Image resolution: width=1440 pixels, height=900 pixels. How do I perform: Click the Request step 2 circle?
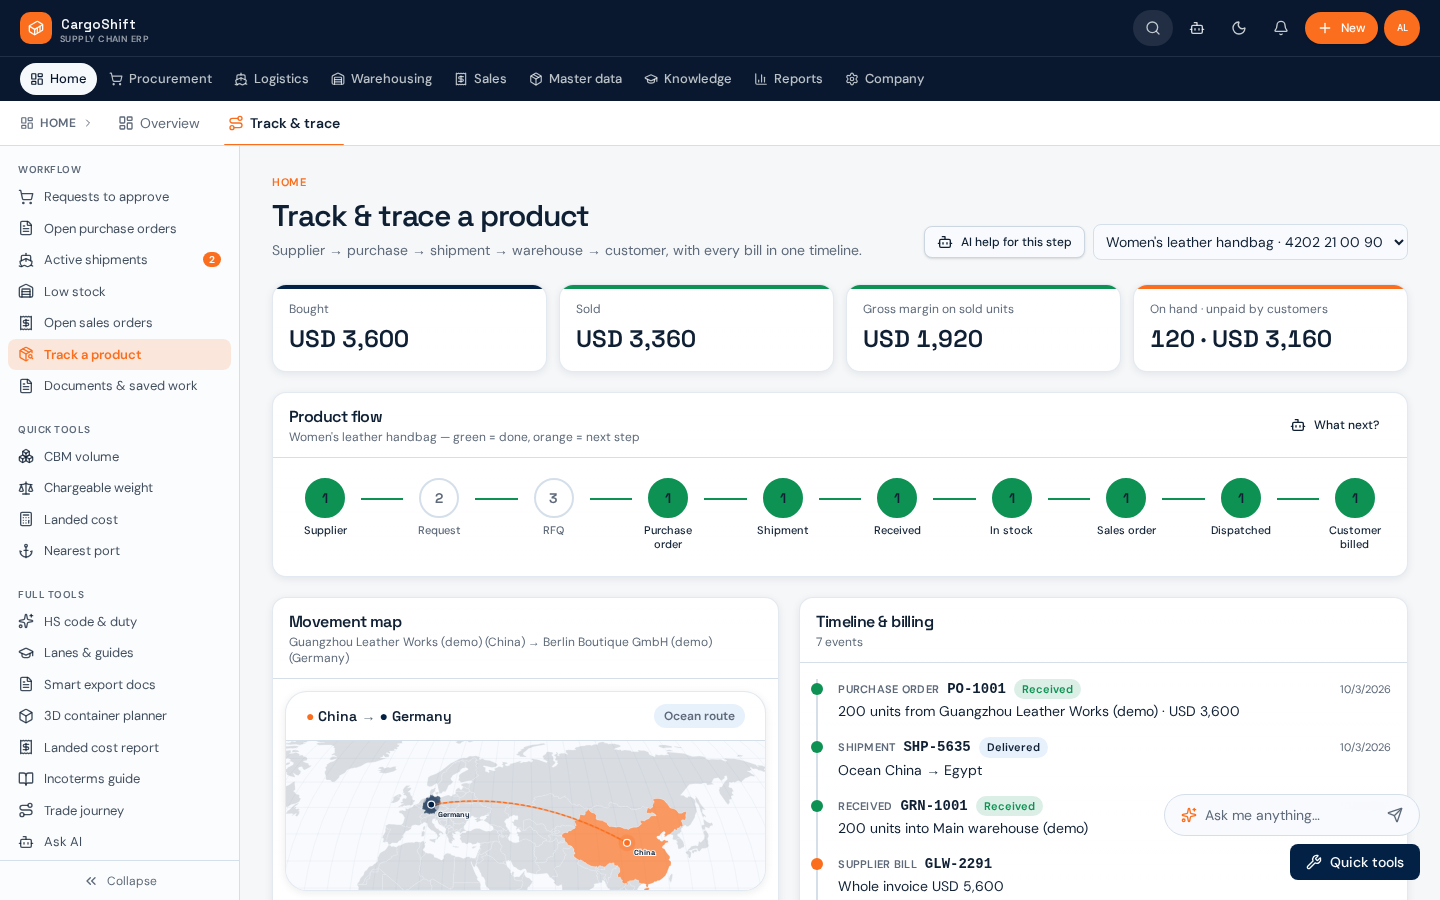pyautogui.click(x=439, y=498)
